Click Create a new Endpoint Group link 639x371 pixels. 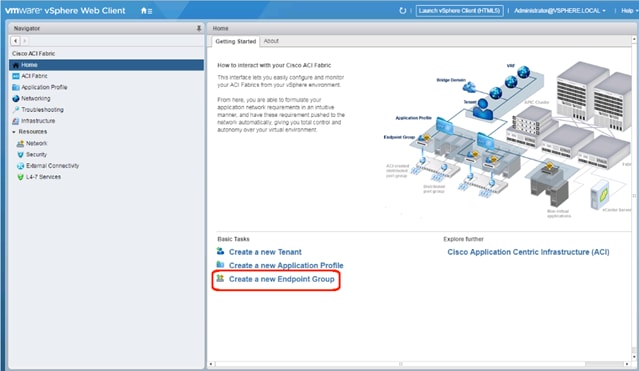point(282,279)
